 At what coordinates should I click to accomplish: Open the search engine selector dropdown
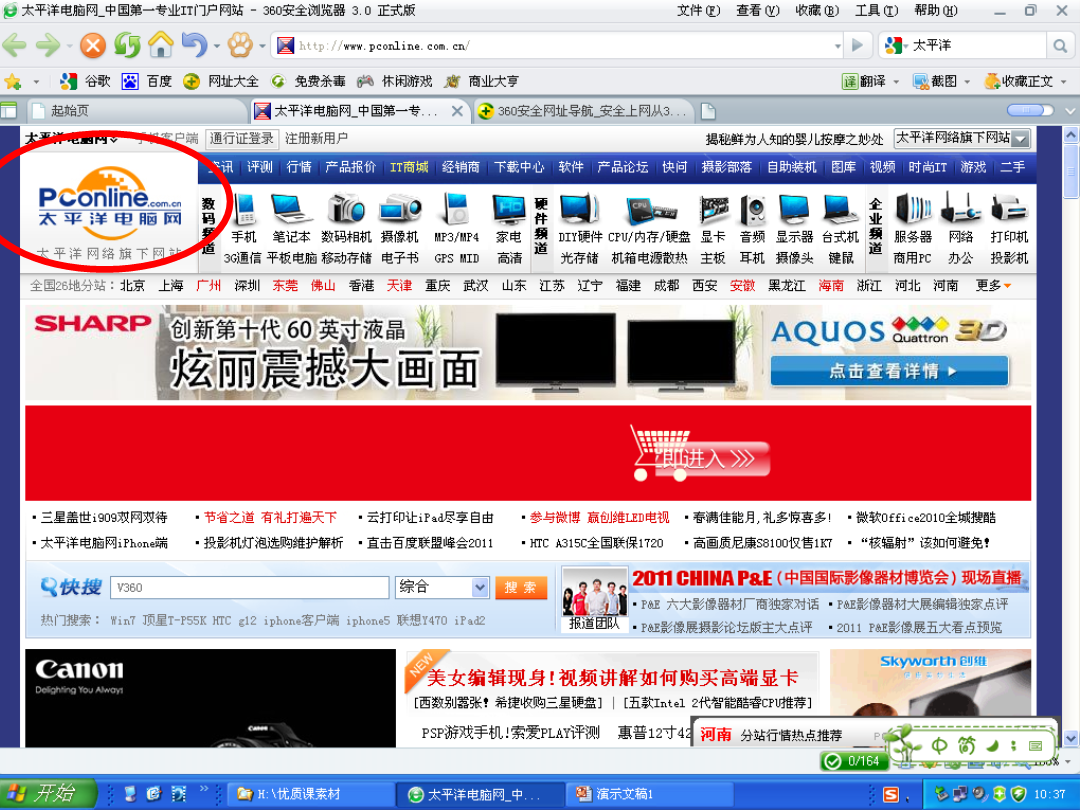click(x=907, y=46)
